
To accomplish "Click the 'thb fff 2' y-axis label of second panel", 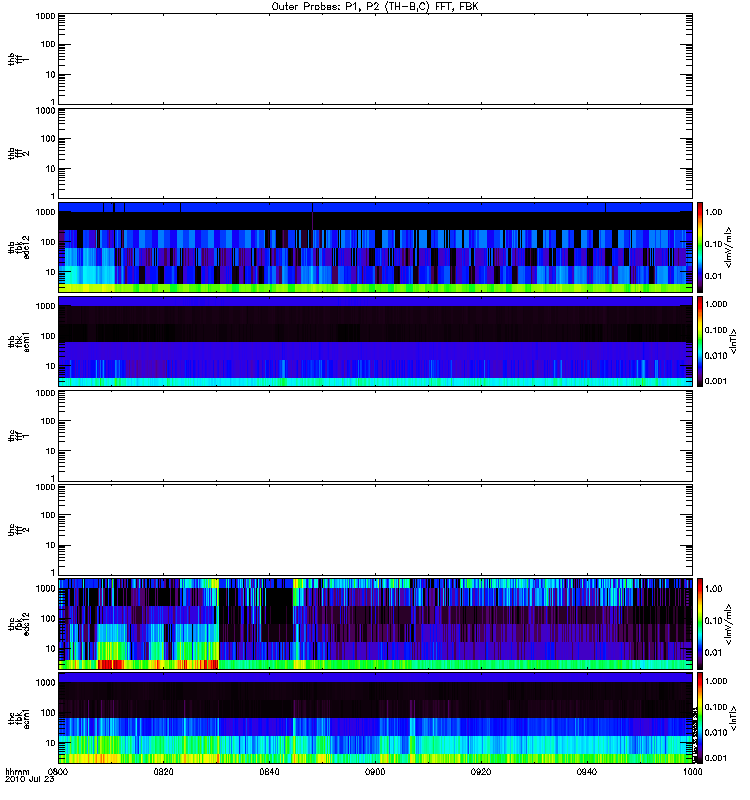I will pos(18,153).
